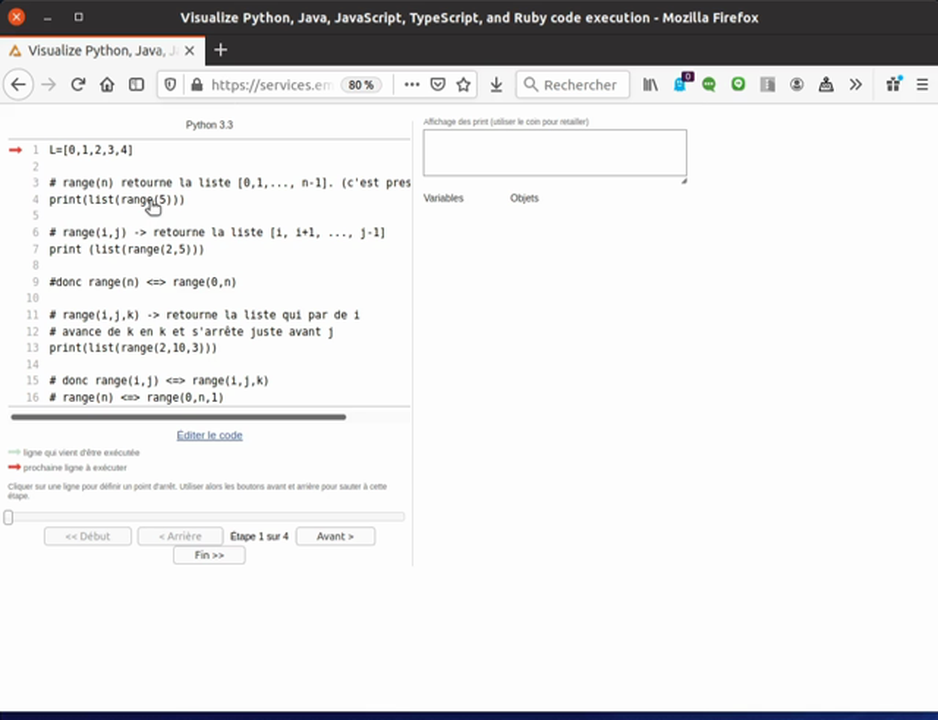The width and height of the screenshot is (938, 720).
Task: Reset the 80% zoom level indicator
Action: coord(360,85)
